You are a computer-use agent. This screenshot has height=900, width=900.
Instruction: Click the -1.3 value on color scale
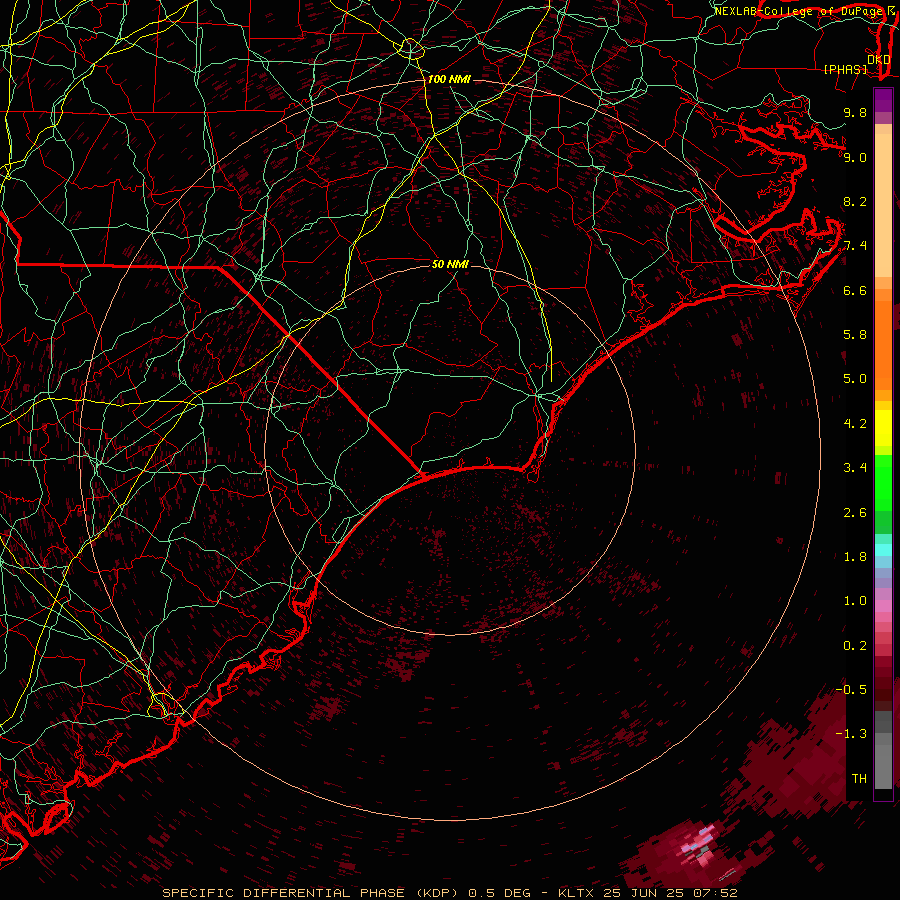point(851,734)
